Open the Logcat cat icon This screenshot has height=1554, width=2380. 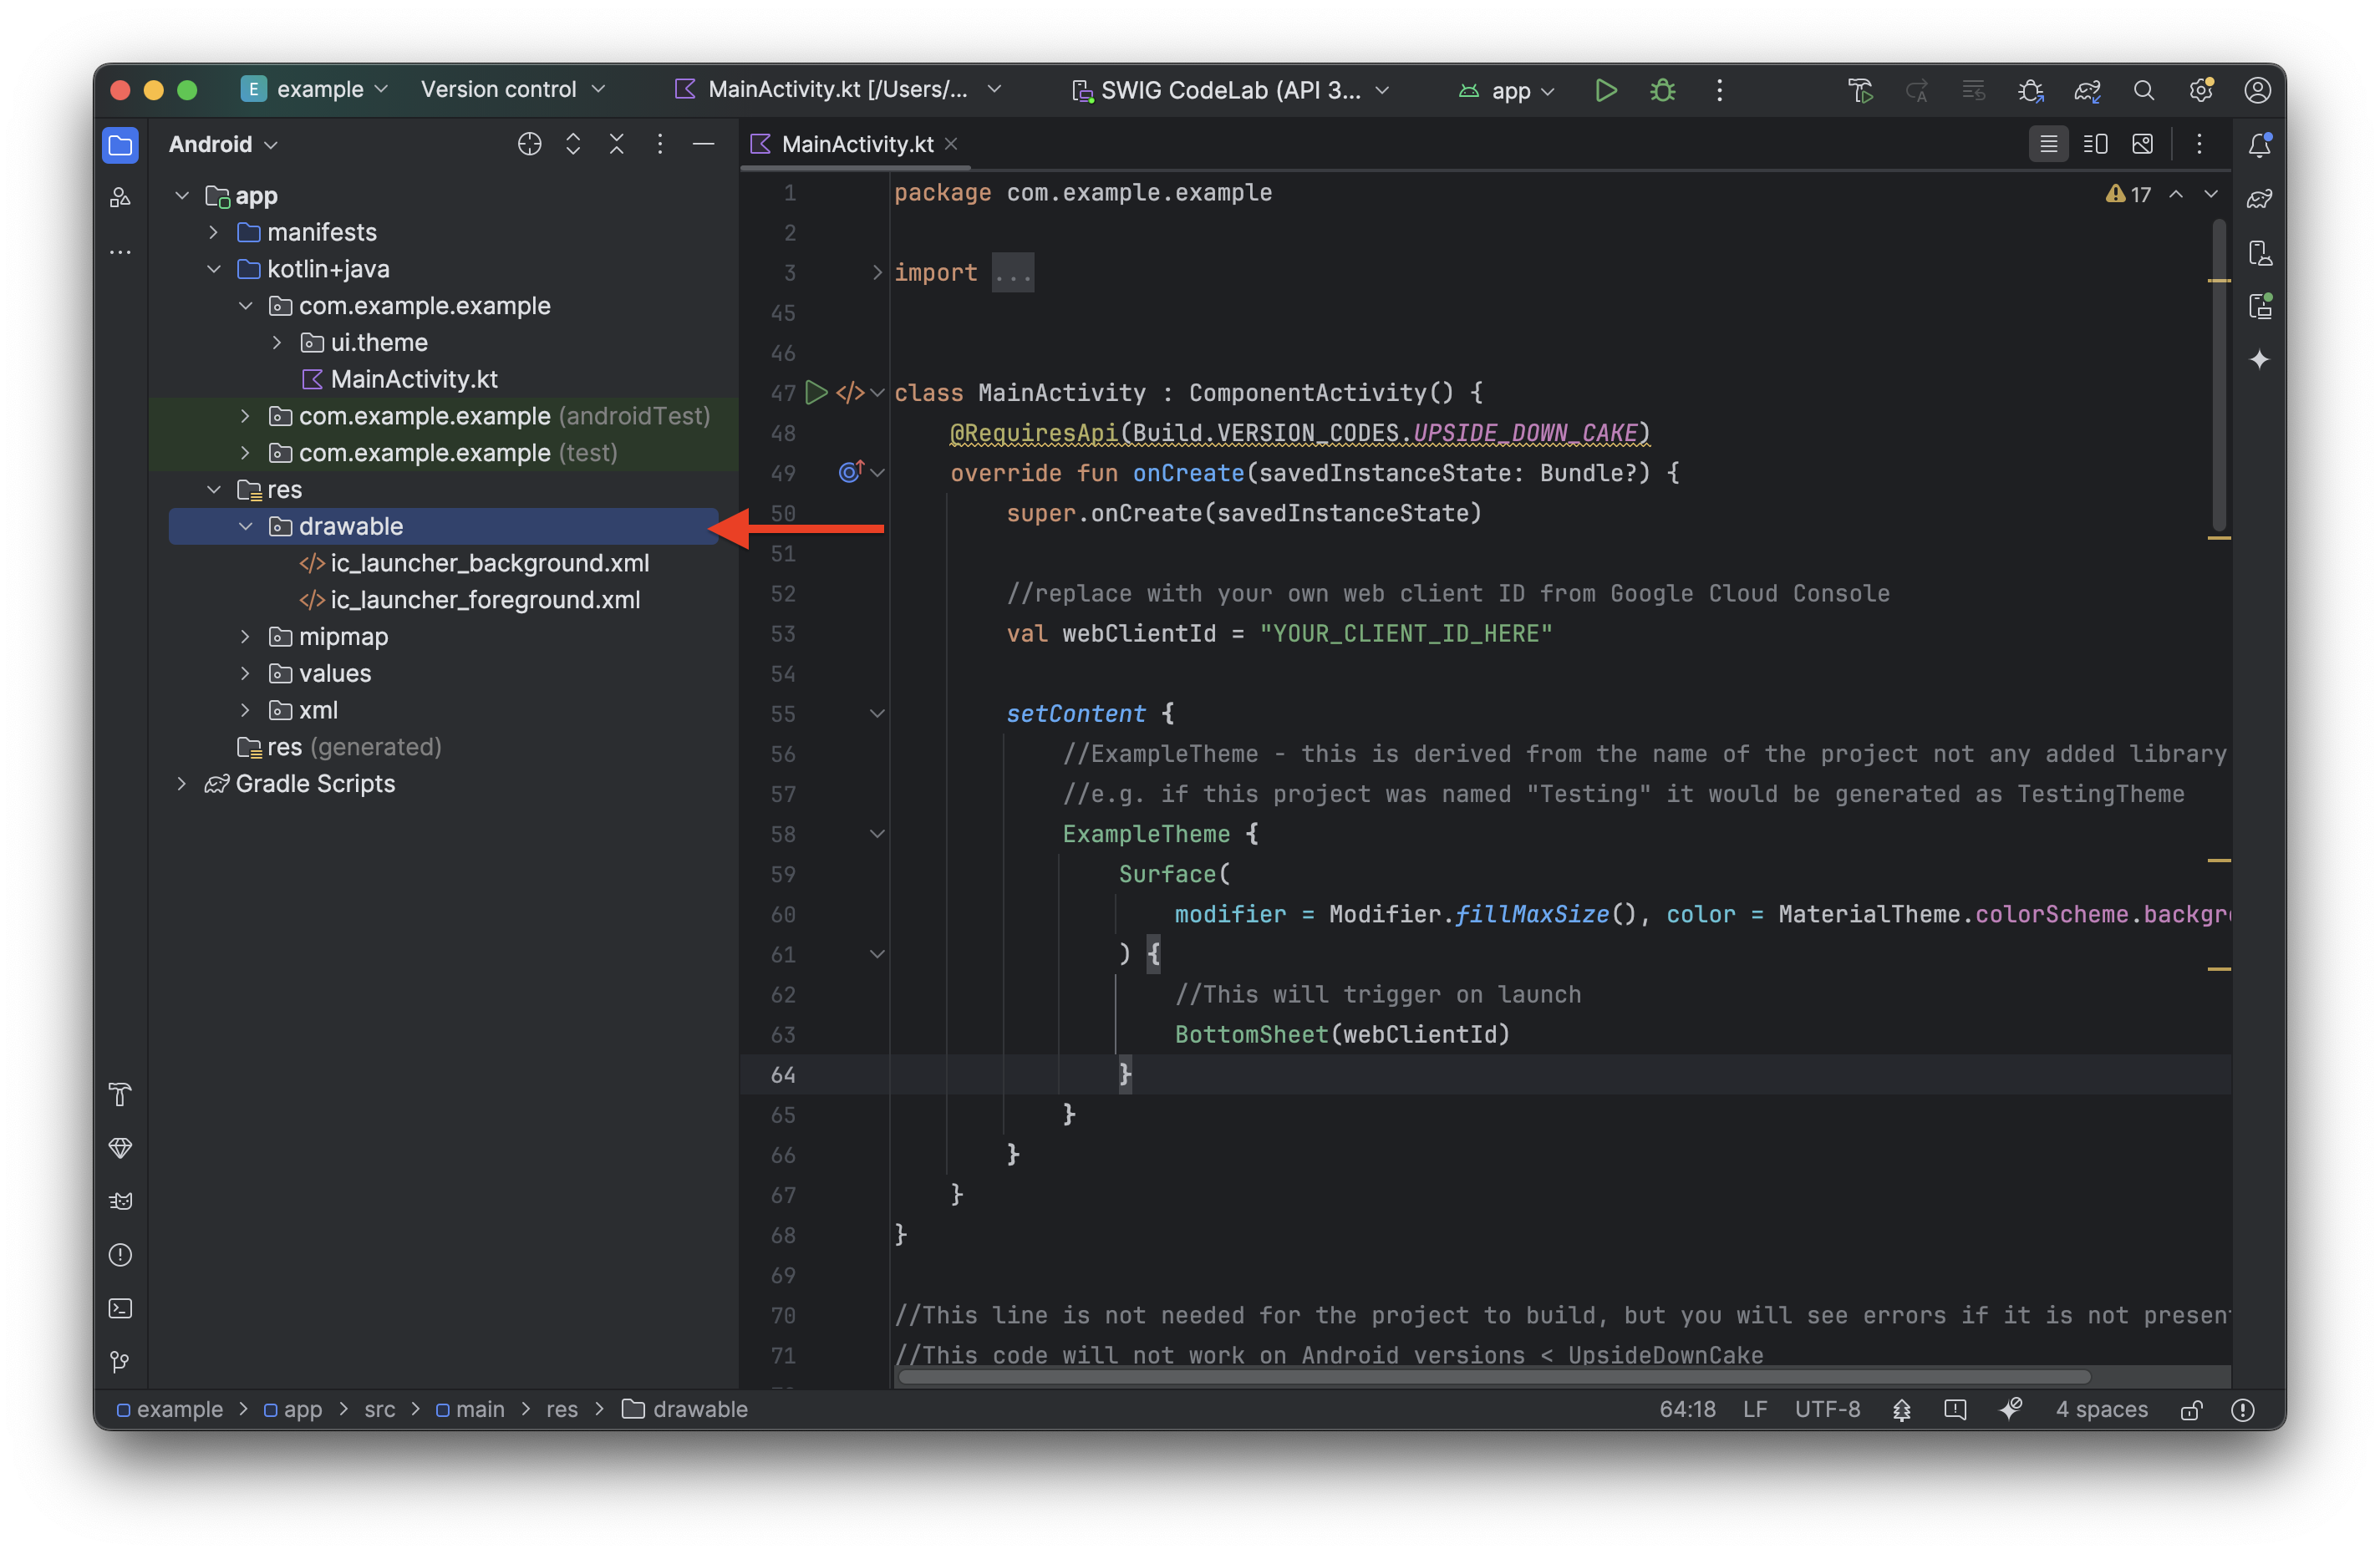pyautogui.click(x=120, y=1201)
